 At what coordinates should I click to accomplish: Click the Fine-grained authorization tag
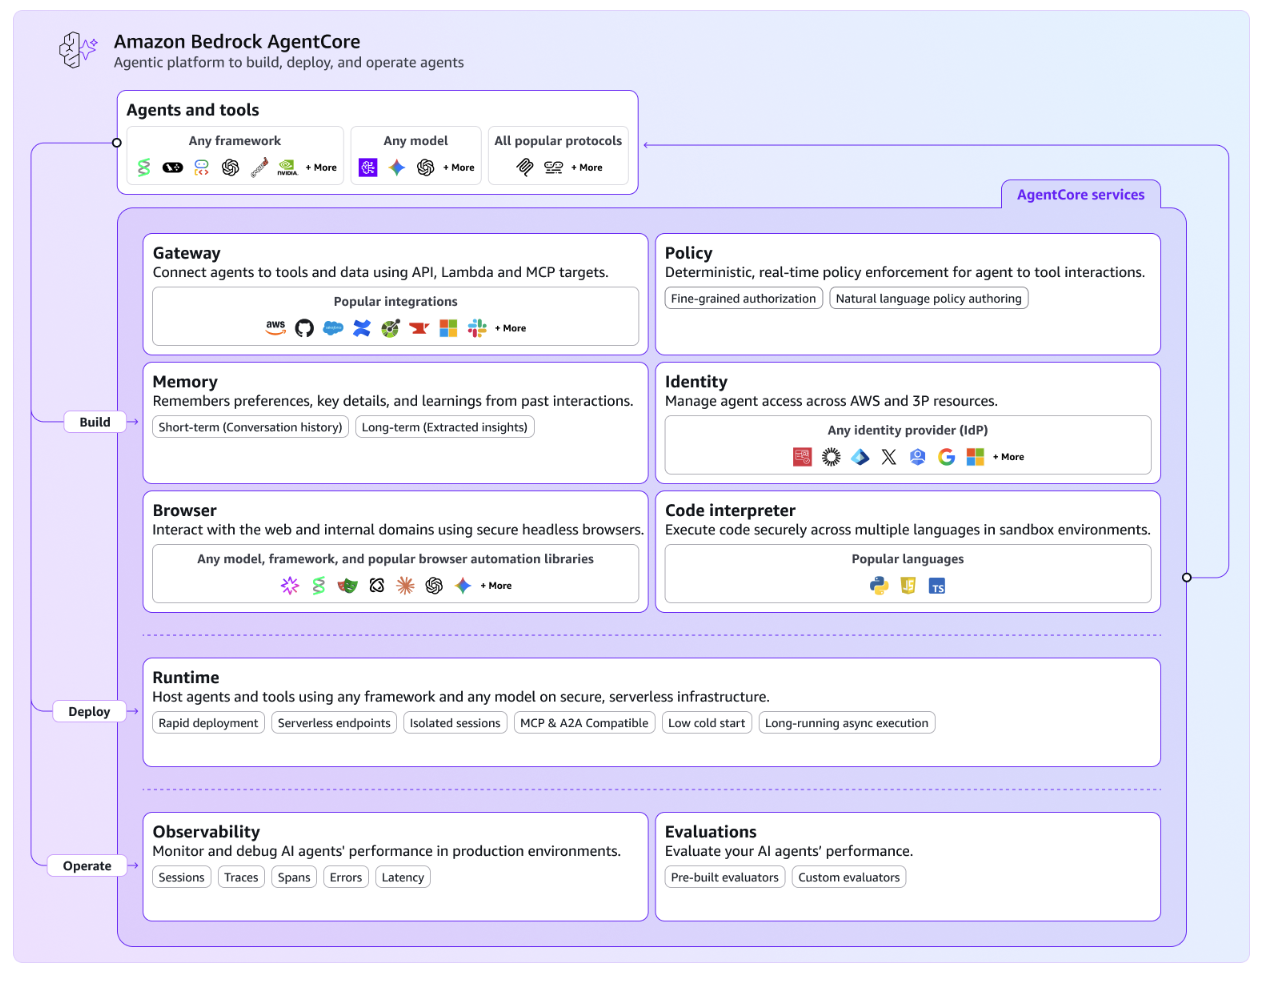pos(744,299)
